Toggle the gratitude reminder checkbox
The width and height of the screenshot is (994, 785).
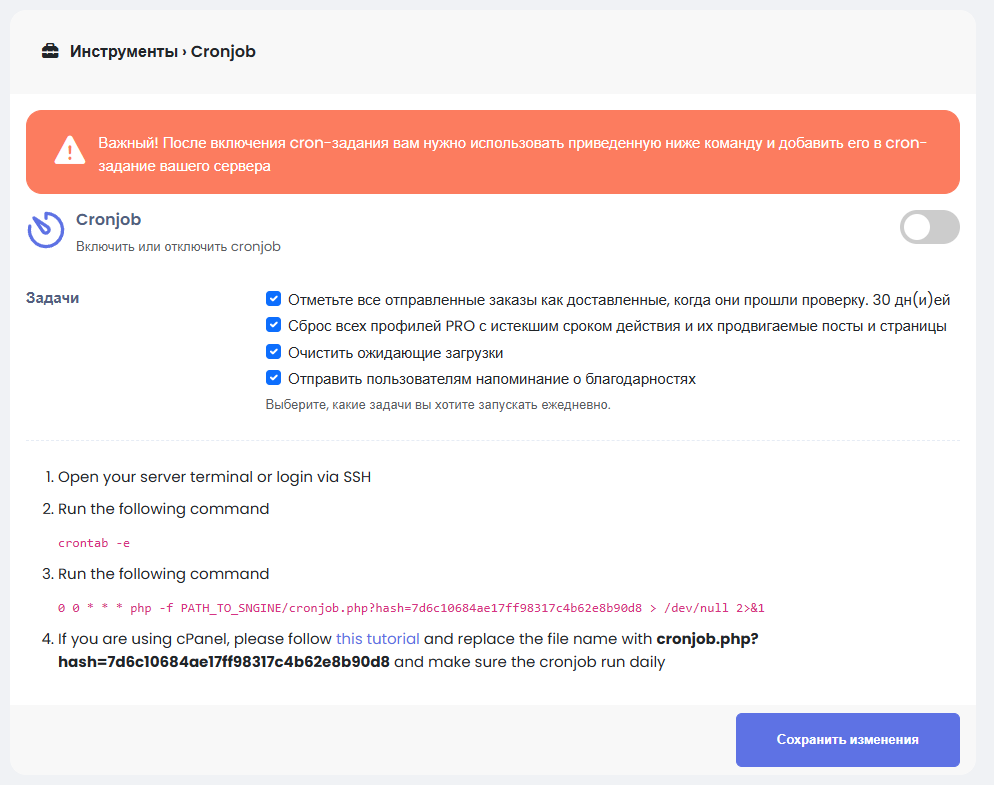point(273,378)
